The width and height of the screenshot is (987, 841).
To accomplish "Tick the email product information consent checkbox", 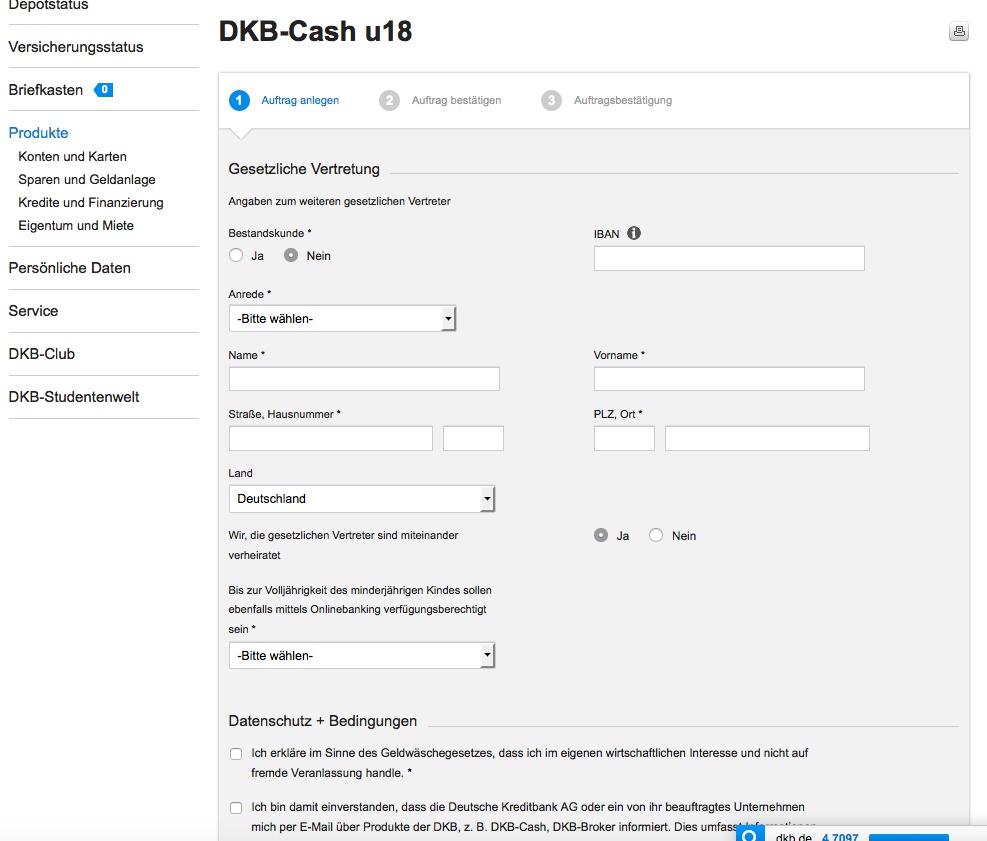I will click(x=236, y=808).
